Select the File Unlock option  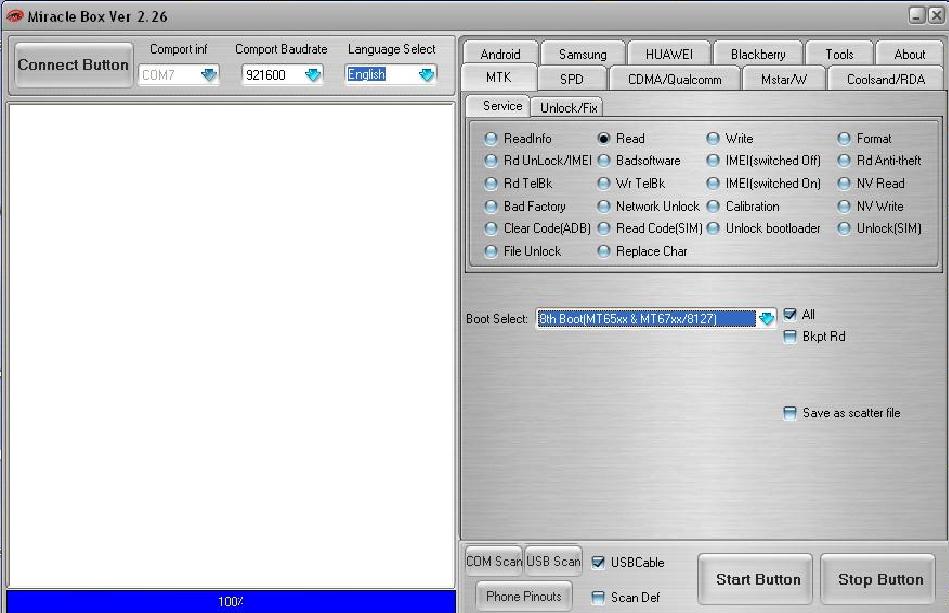point(522,251)
